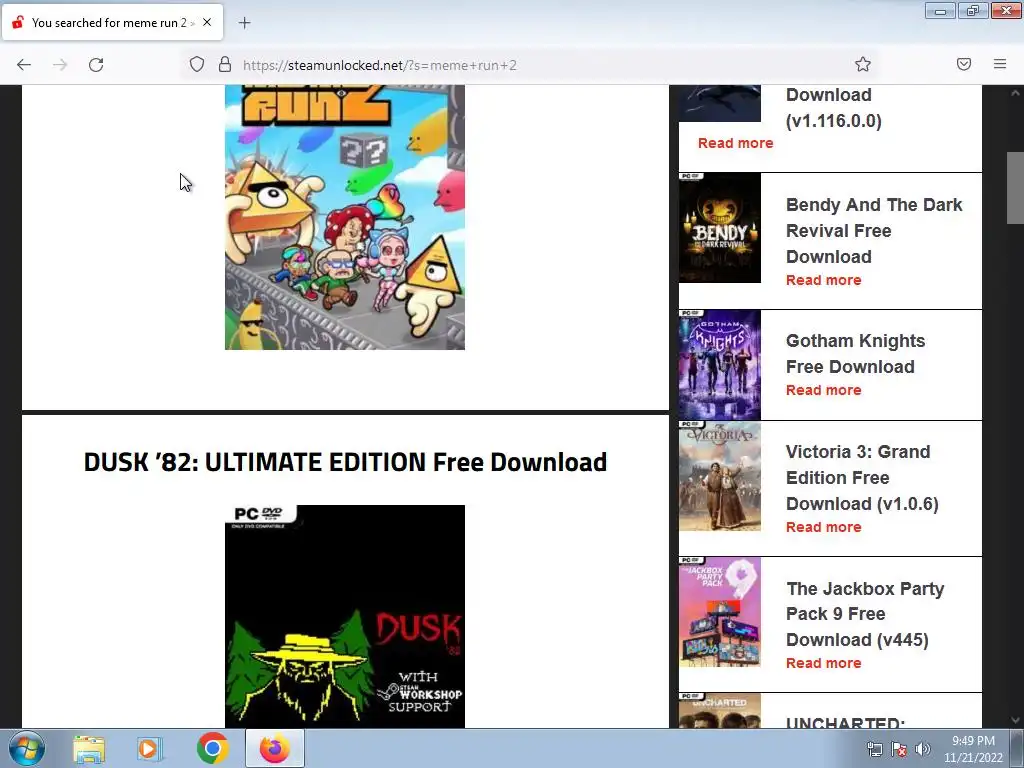
Task: Save page to Pocket
Action: 964,64
